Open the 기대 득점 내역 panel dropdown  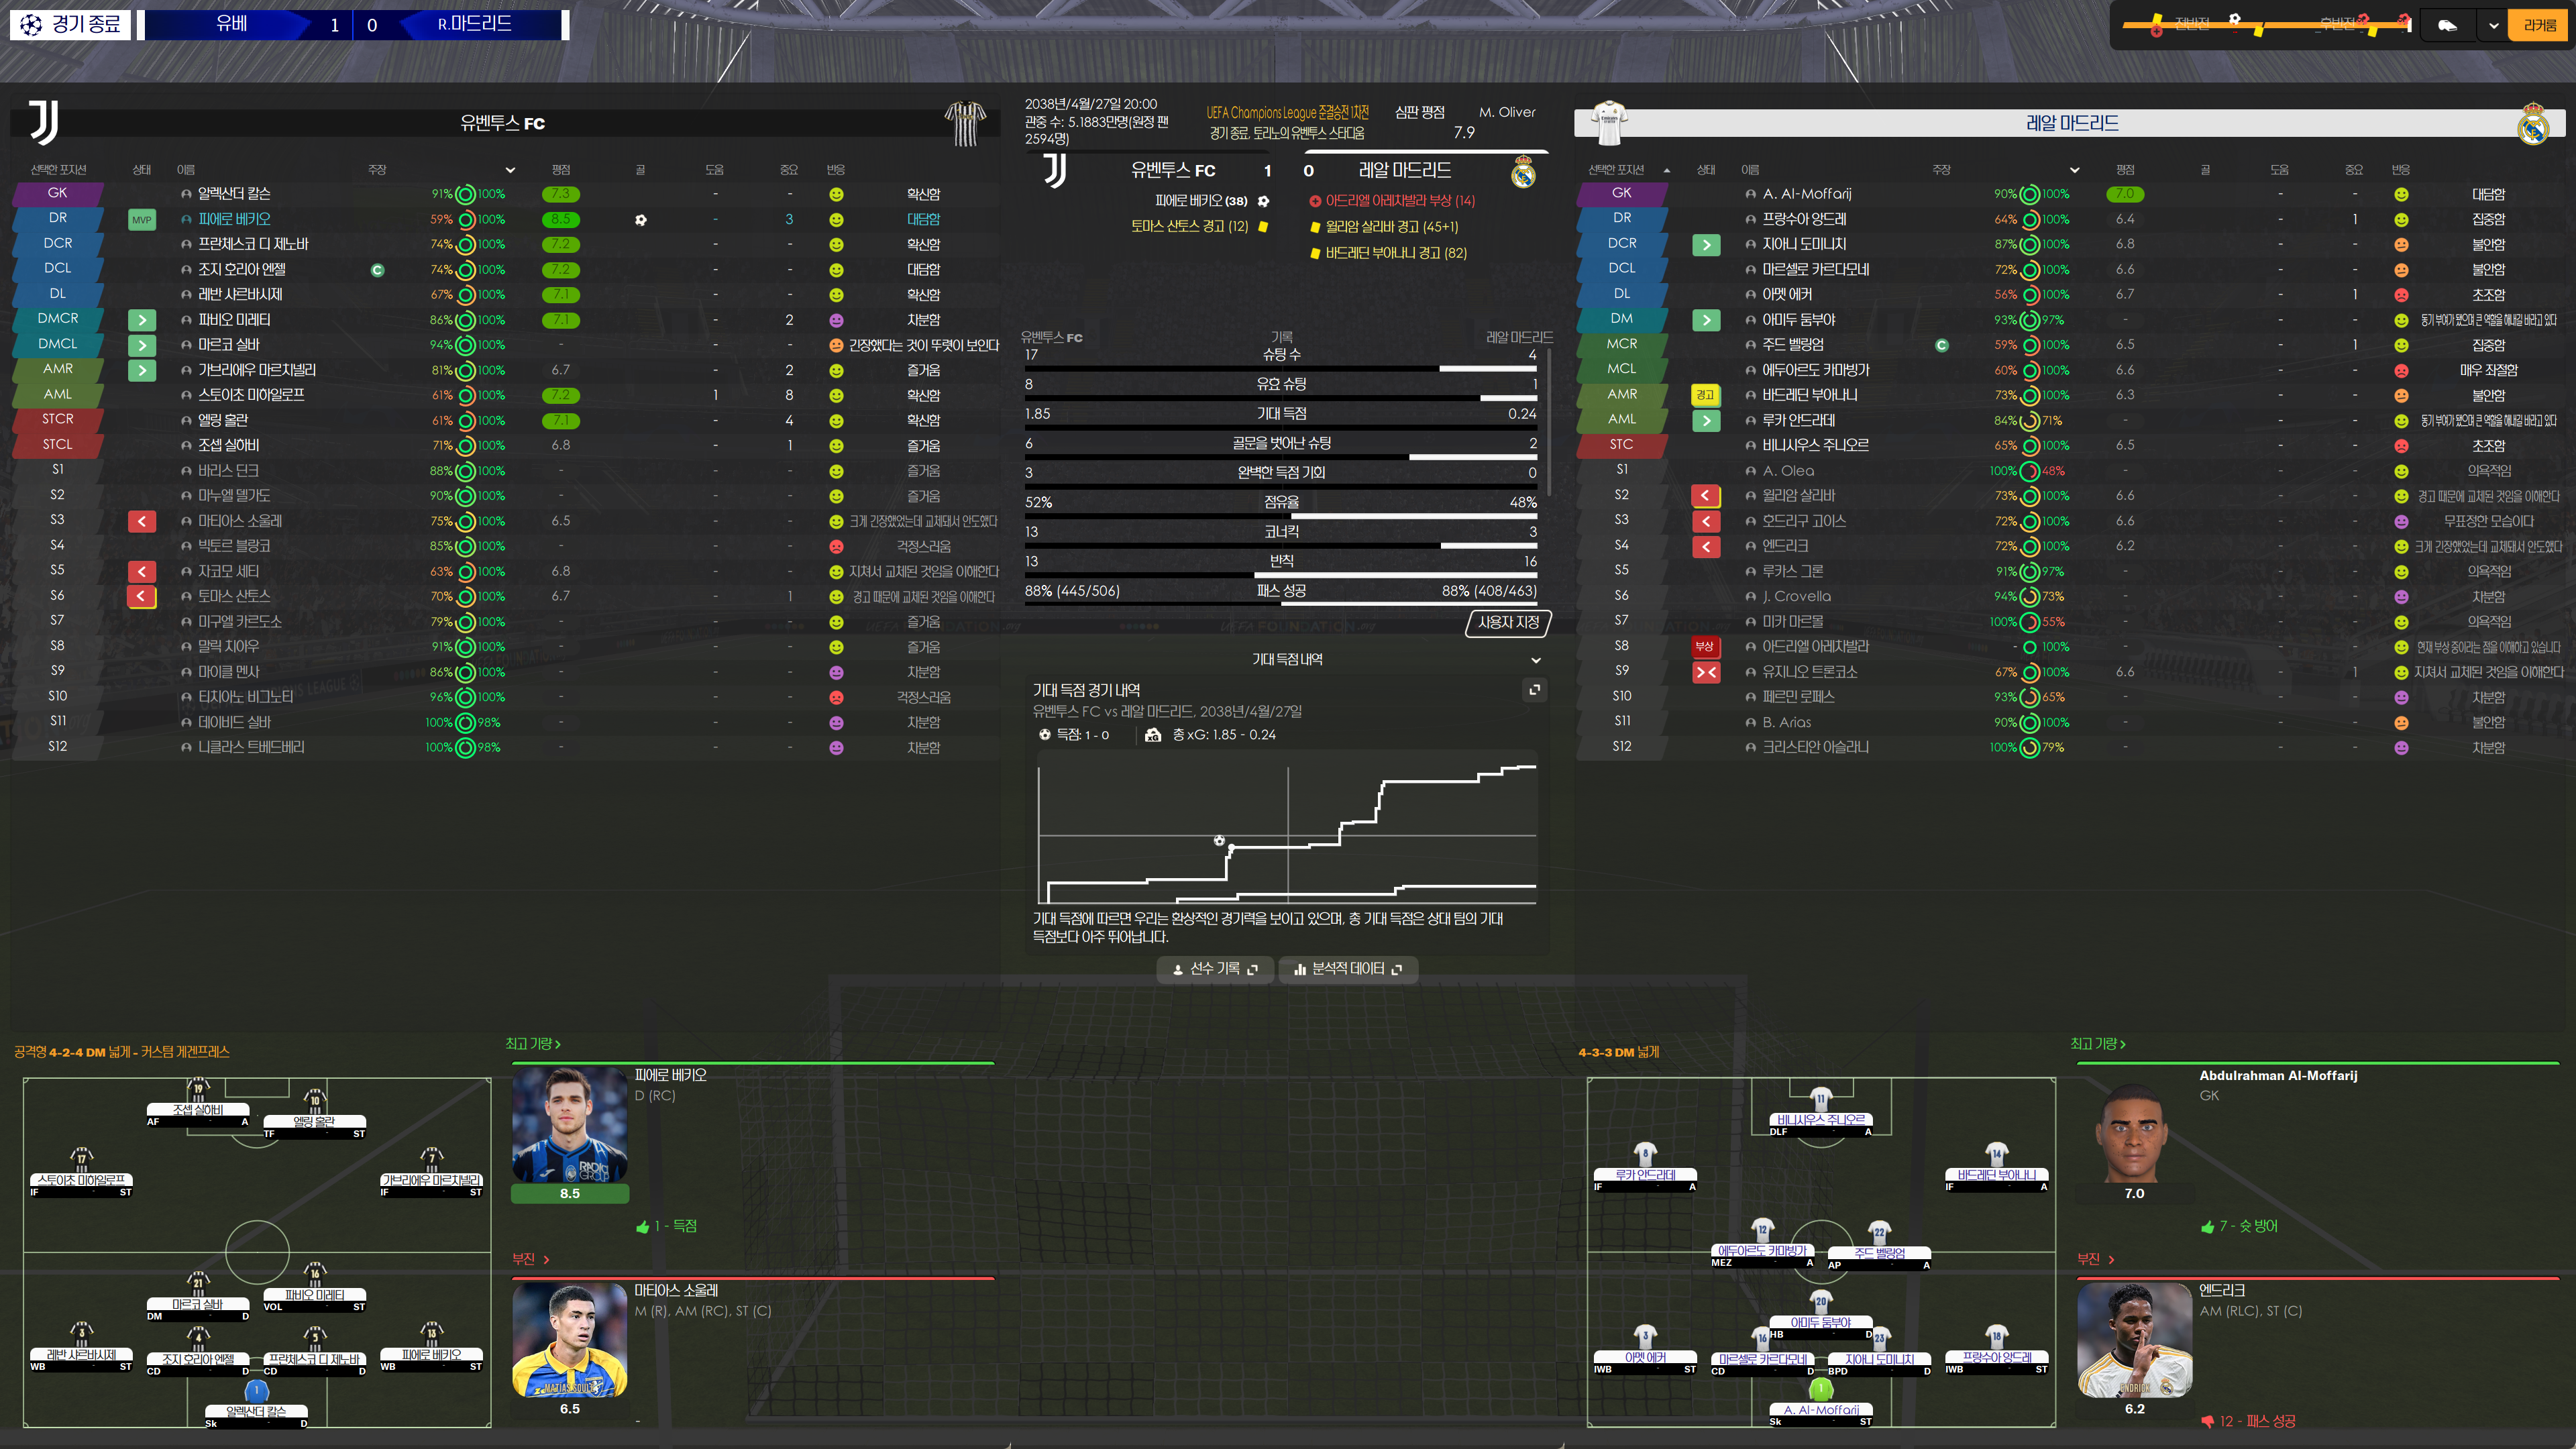[x=1536, y=660]
